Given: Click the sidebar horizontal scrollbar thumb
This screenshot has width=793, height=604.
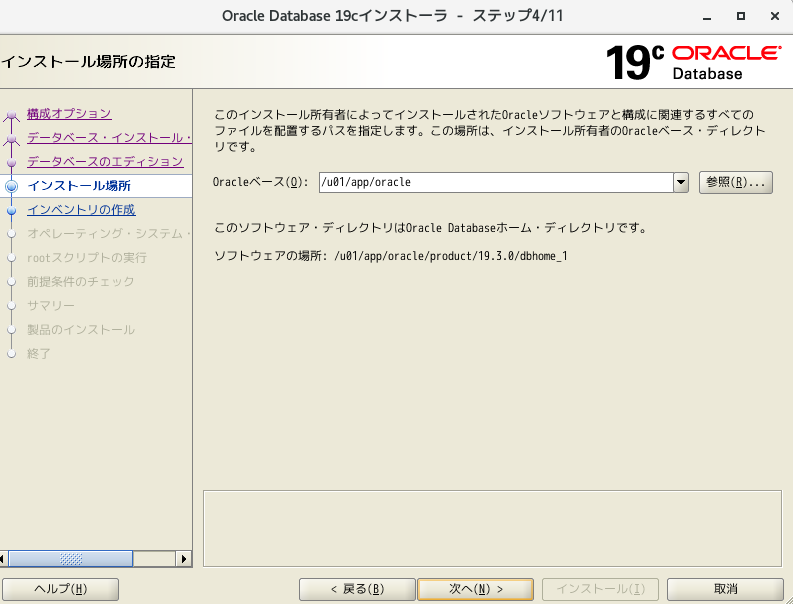Looking at the screenshot, I should [71, 559].
